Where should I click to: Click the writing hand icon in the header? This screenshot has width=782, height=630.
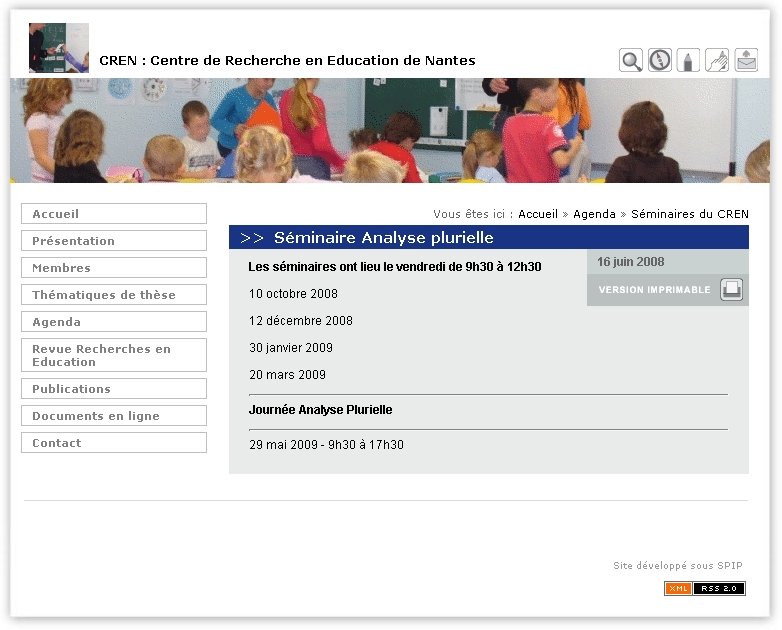pyautogui.click(x=717, y=60)
